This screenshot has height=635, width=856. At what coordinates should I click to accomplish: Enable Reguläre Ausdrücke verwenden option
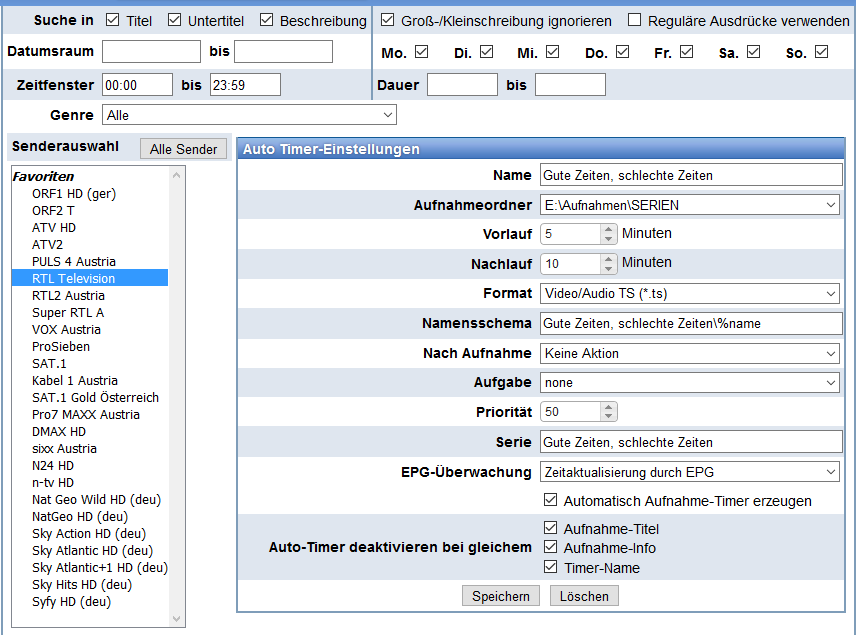(635, 20)
